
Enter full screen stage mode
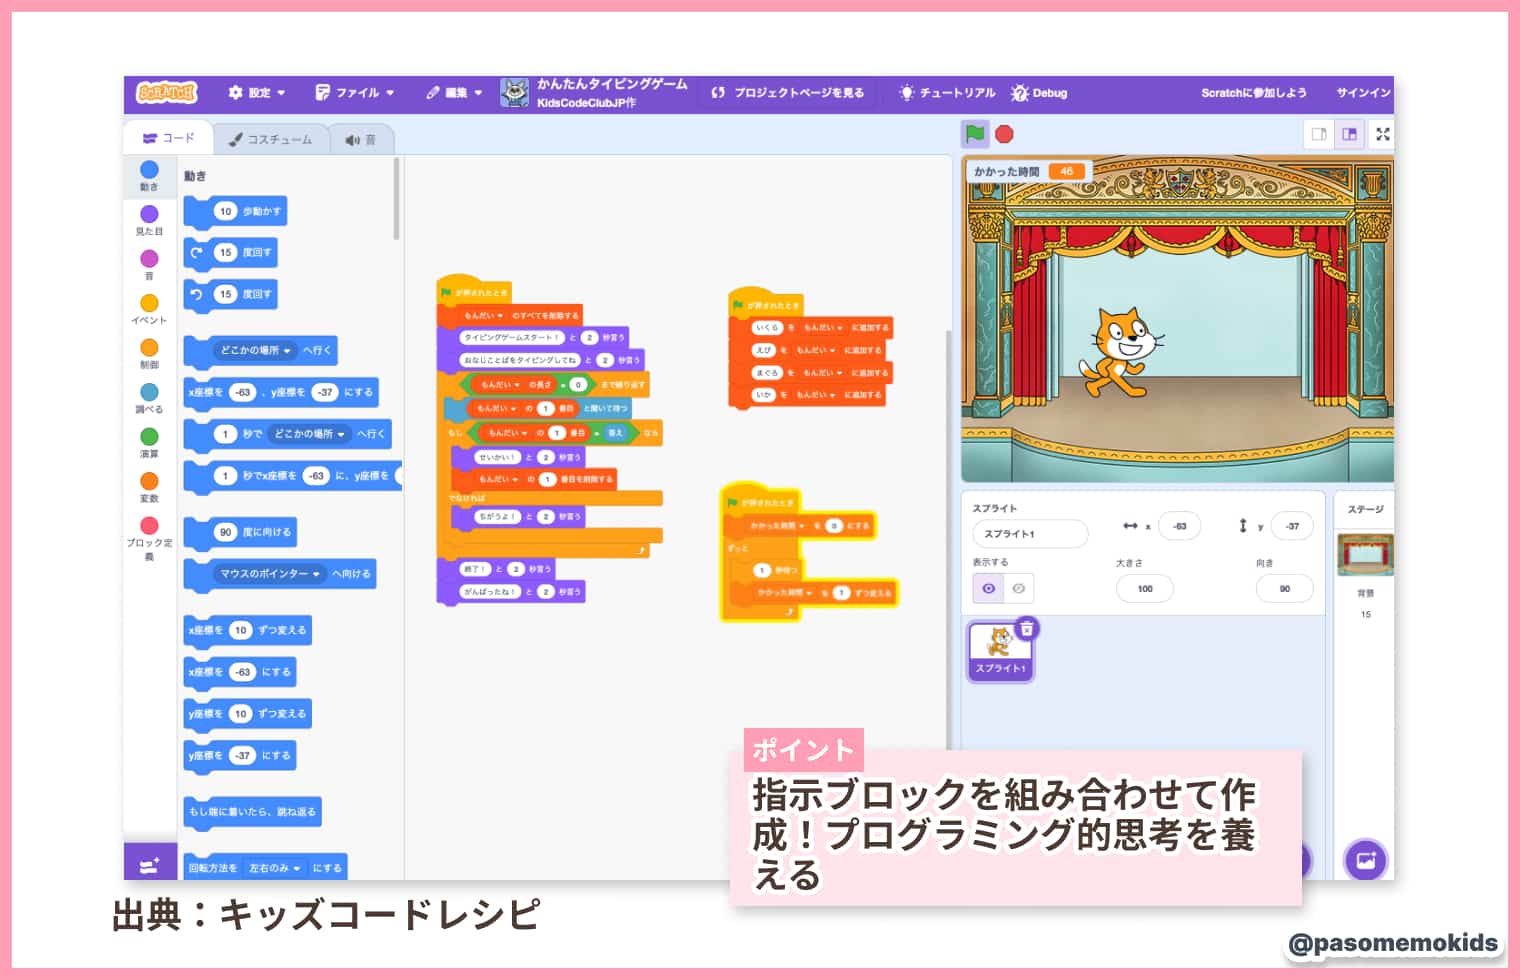coord(1382,134)
